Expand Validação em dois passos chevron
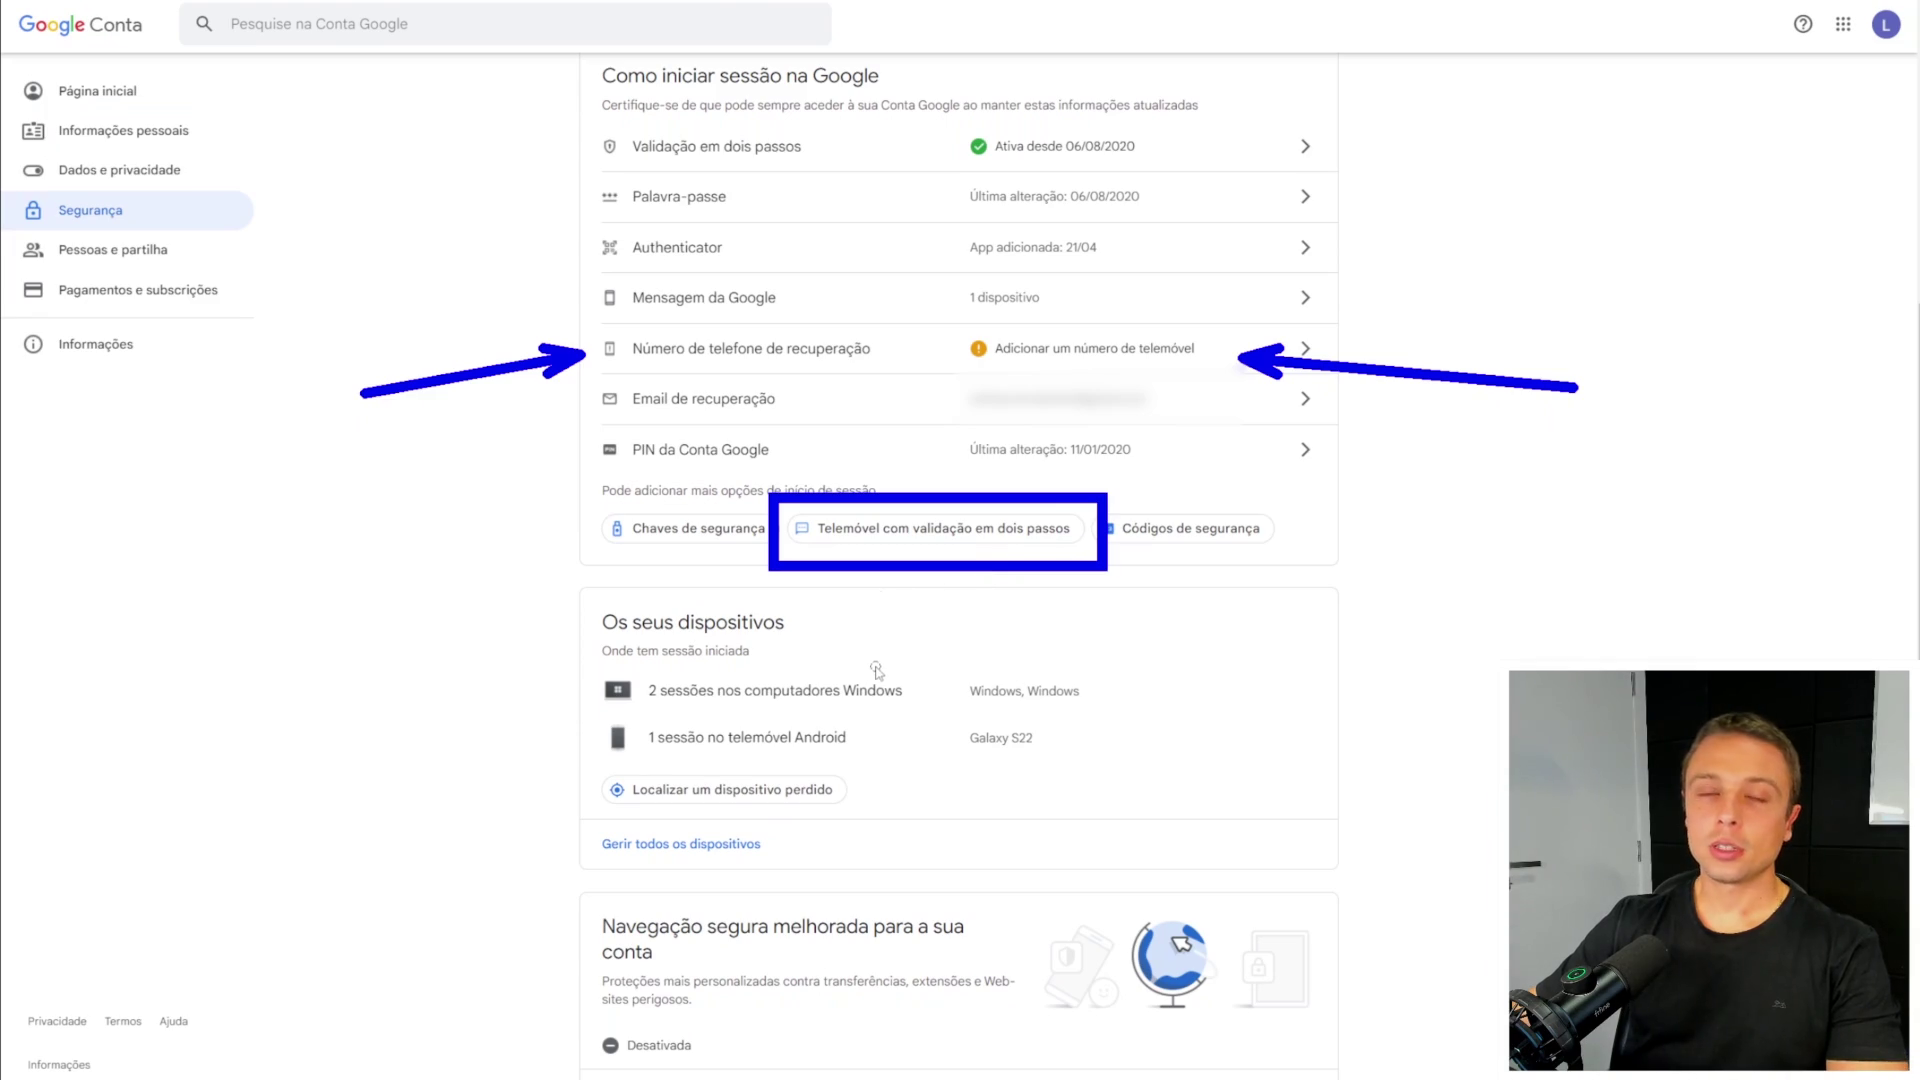The height and width of the screenshot is (1080, 1920). tap(1305, 146)
